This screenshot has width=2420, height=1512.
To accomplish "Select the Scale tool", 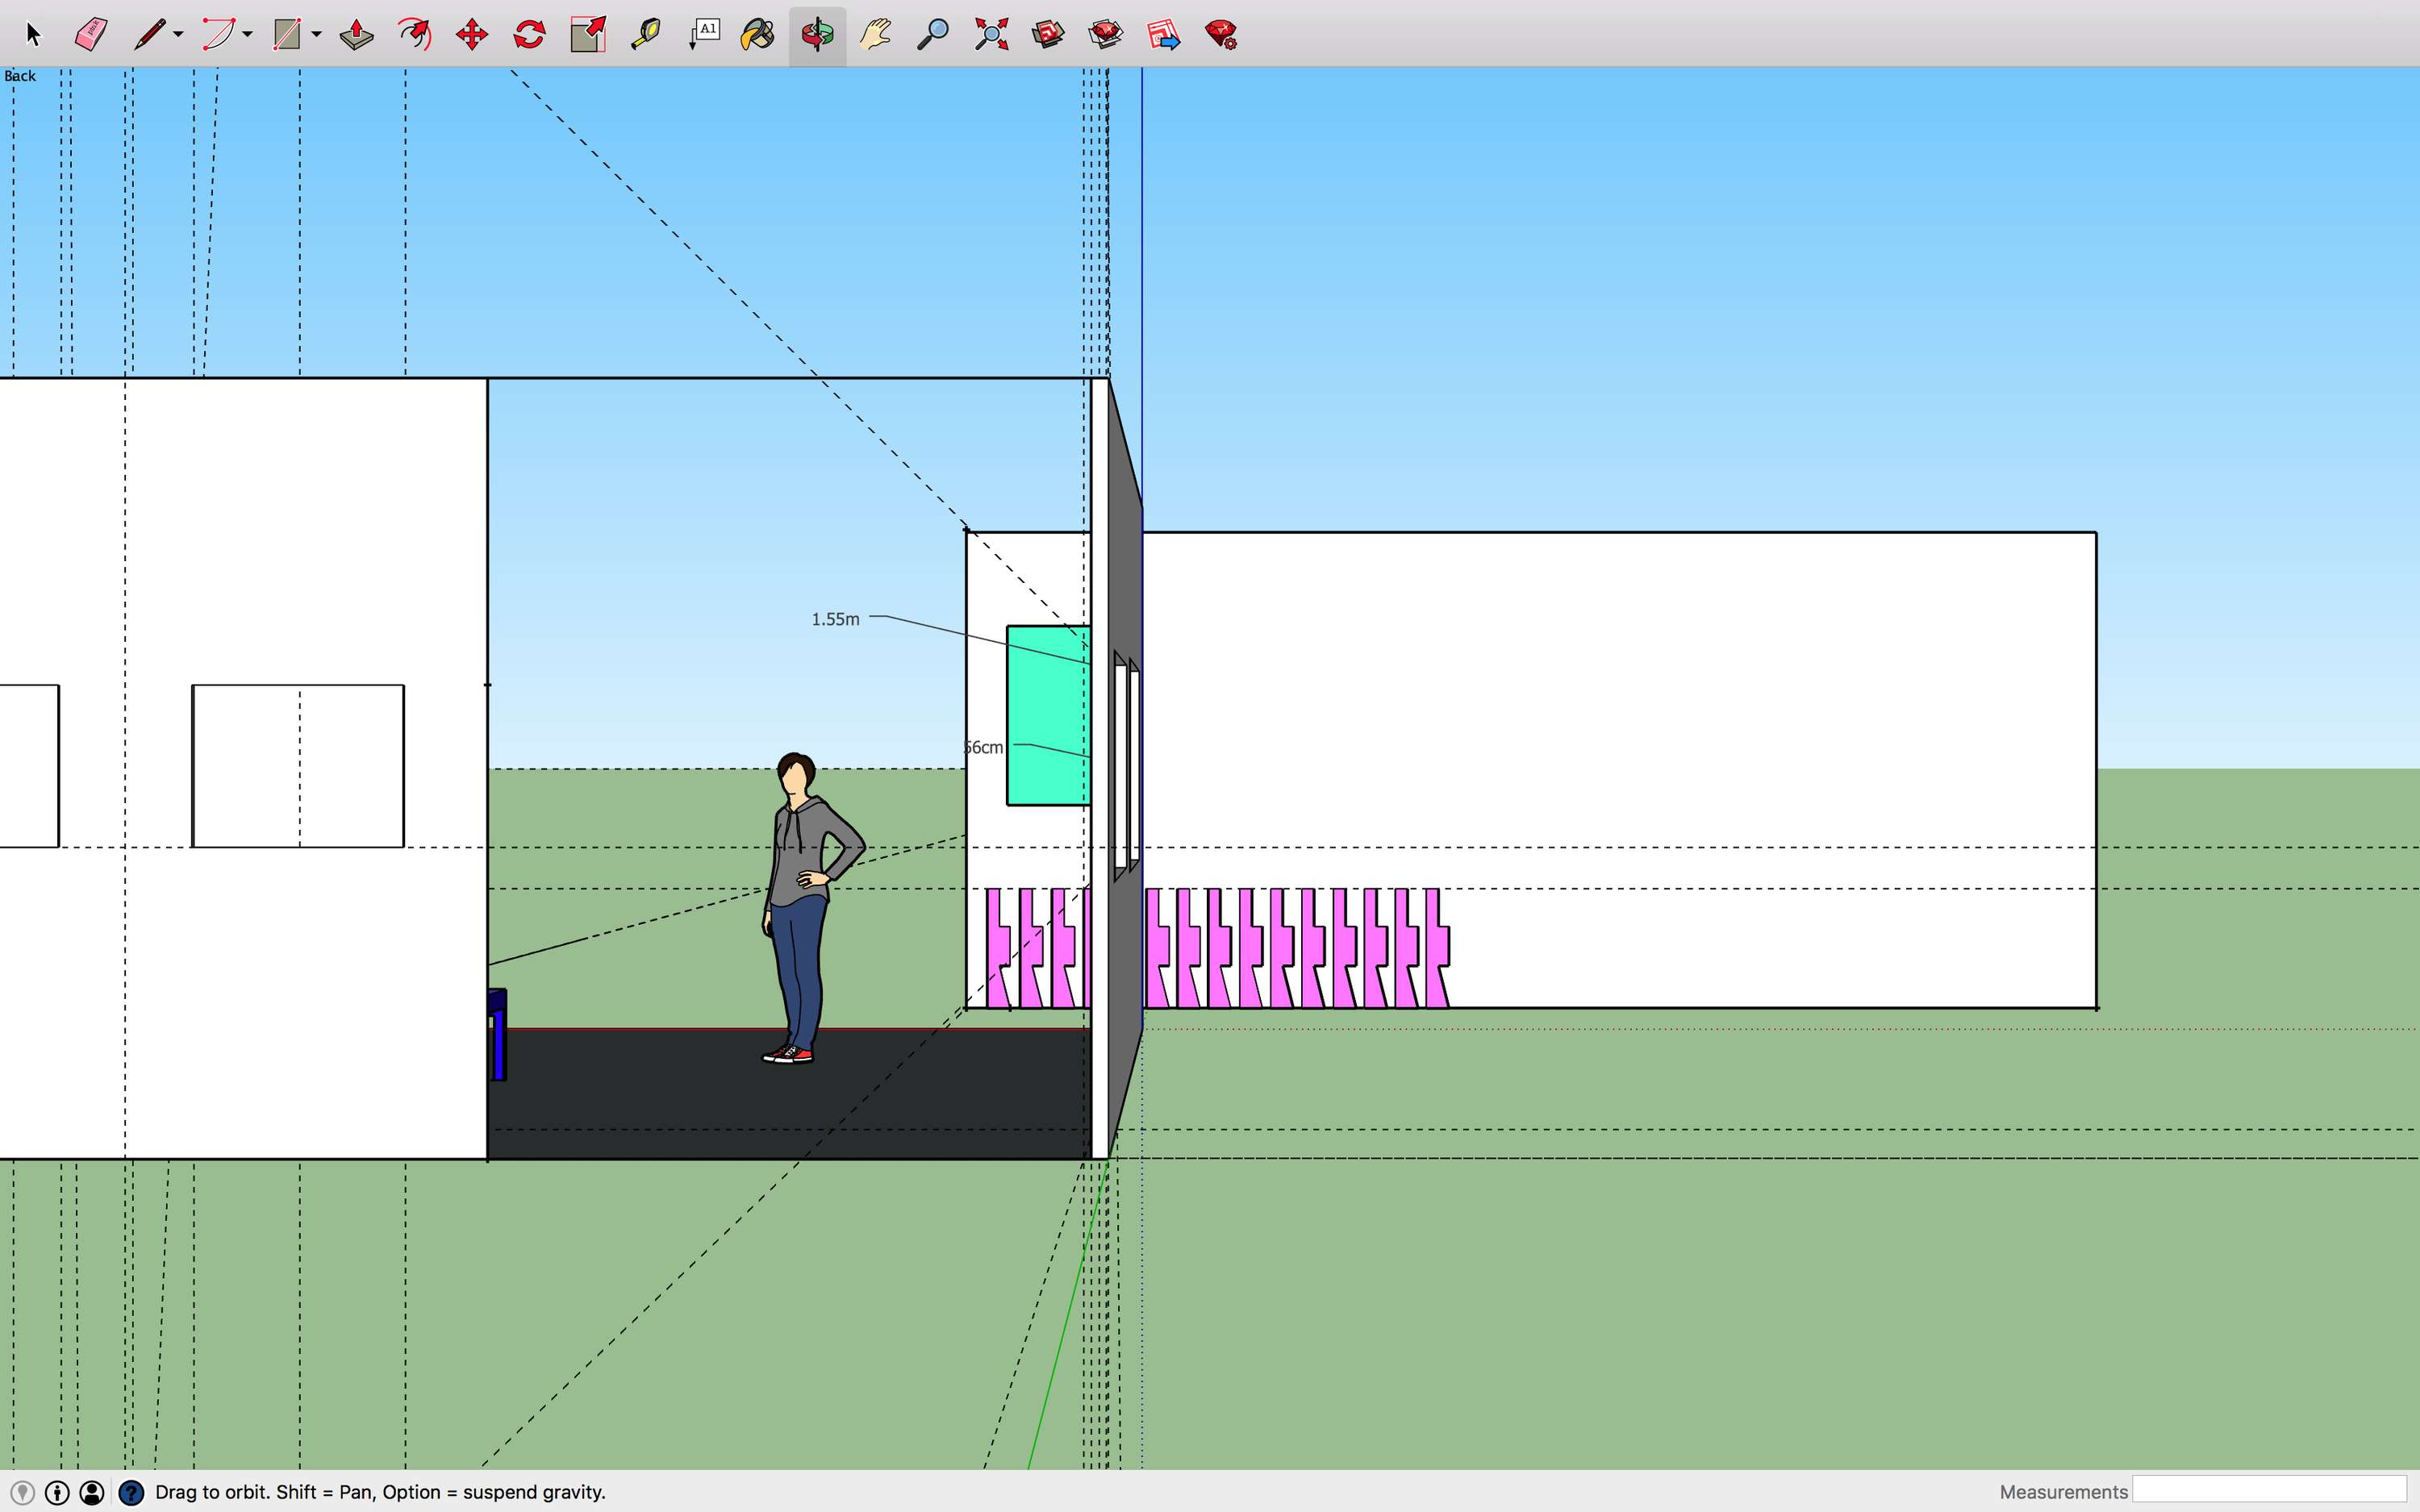I will pyautogui.click(x=588, y=34).
